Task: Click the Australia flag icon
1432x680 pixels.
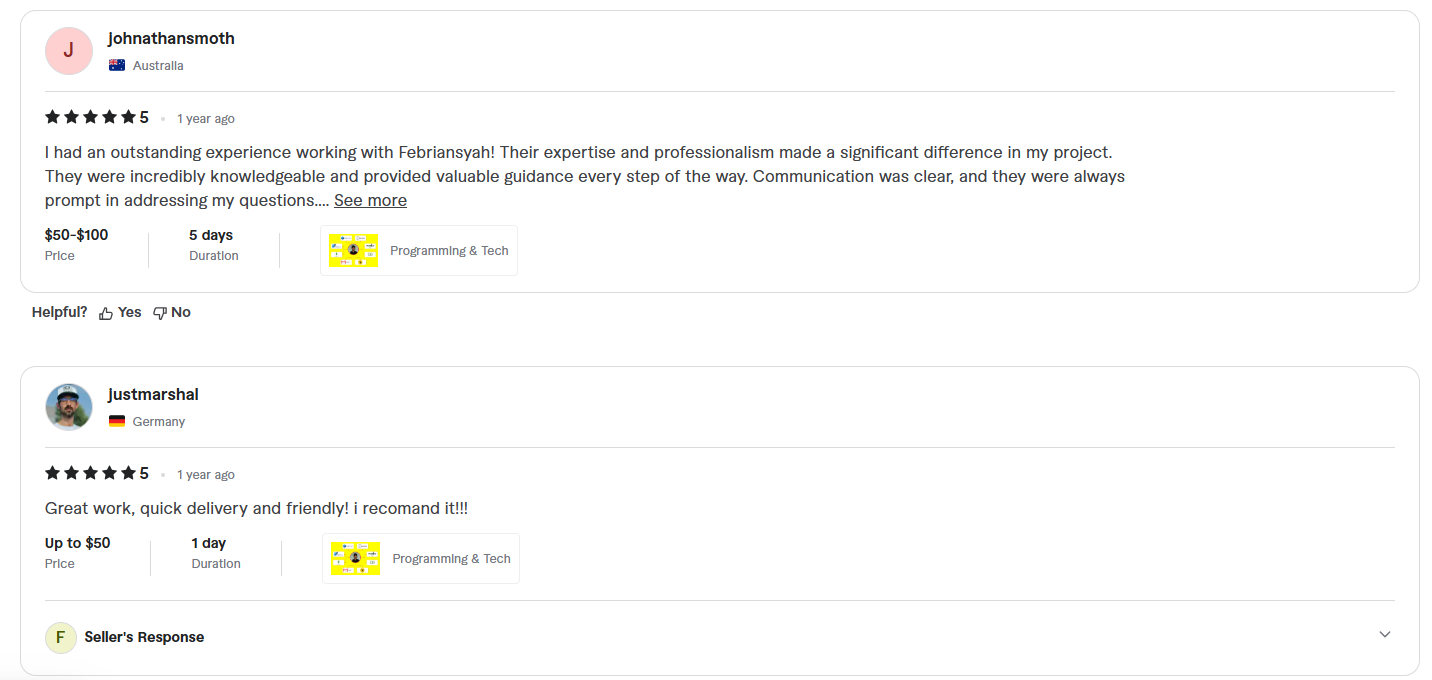Action: click(x=117, y=64)
